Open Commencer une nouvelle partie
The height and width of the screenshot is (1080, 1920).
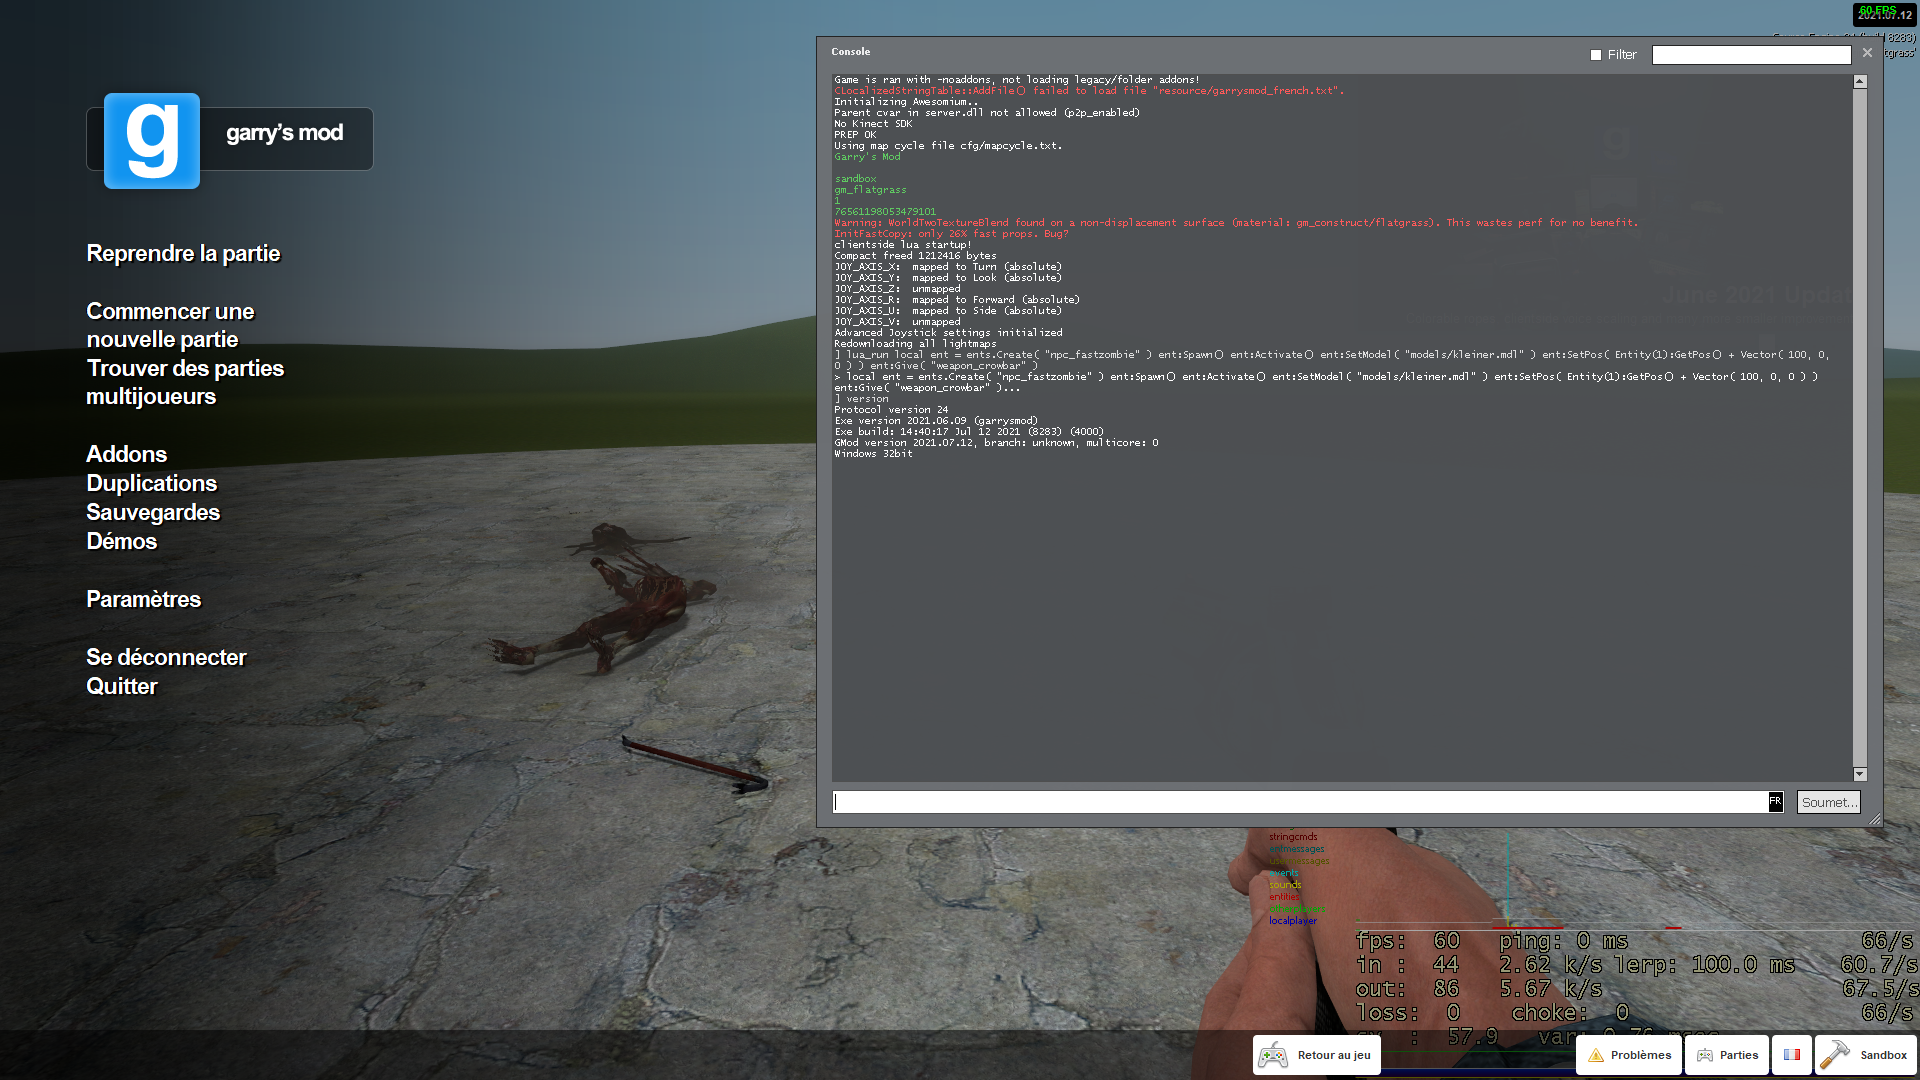(x=170, y=326)
